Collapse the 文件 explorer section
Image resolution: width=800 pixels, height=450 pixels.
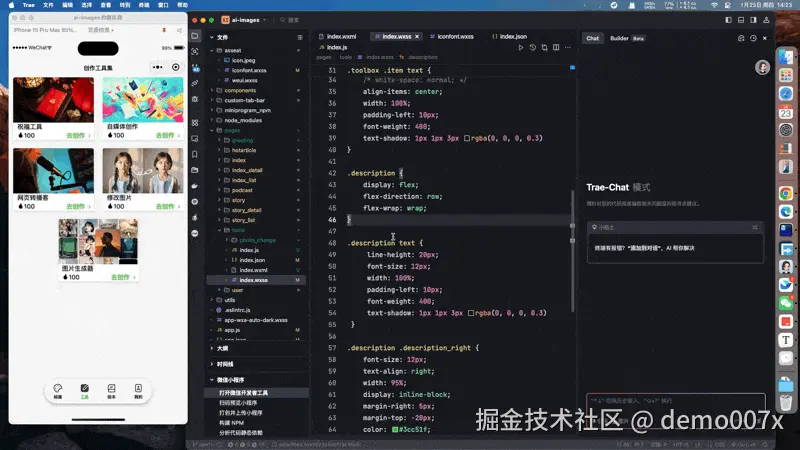tap(212, 37)
